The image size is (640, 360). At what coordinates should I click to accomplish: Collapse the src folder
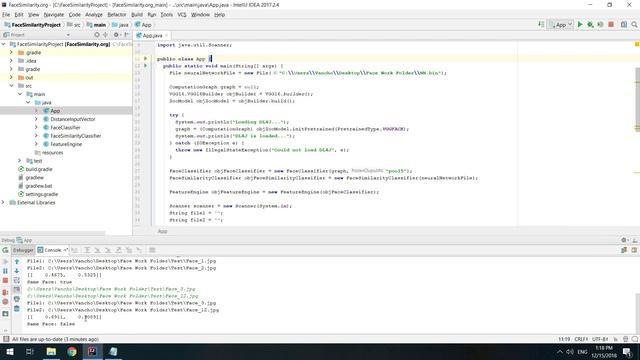(x=11, y=86)
